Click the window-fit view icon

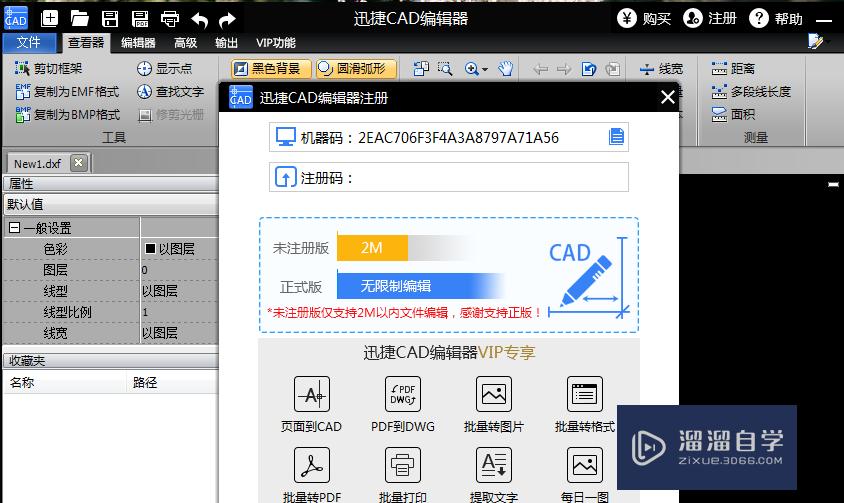click(x=421, y=68)
